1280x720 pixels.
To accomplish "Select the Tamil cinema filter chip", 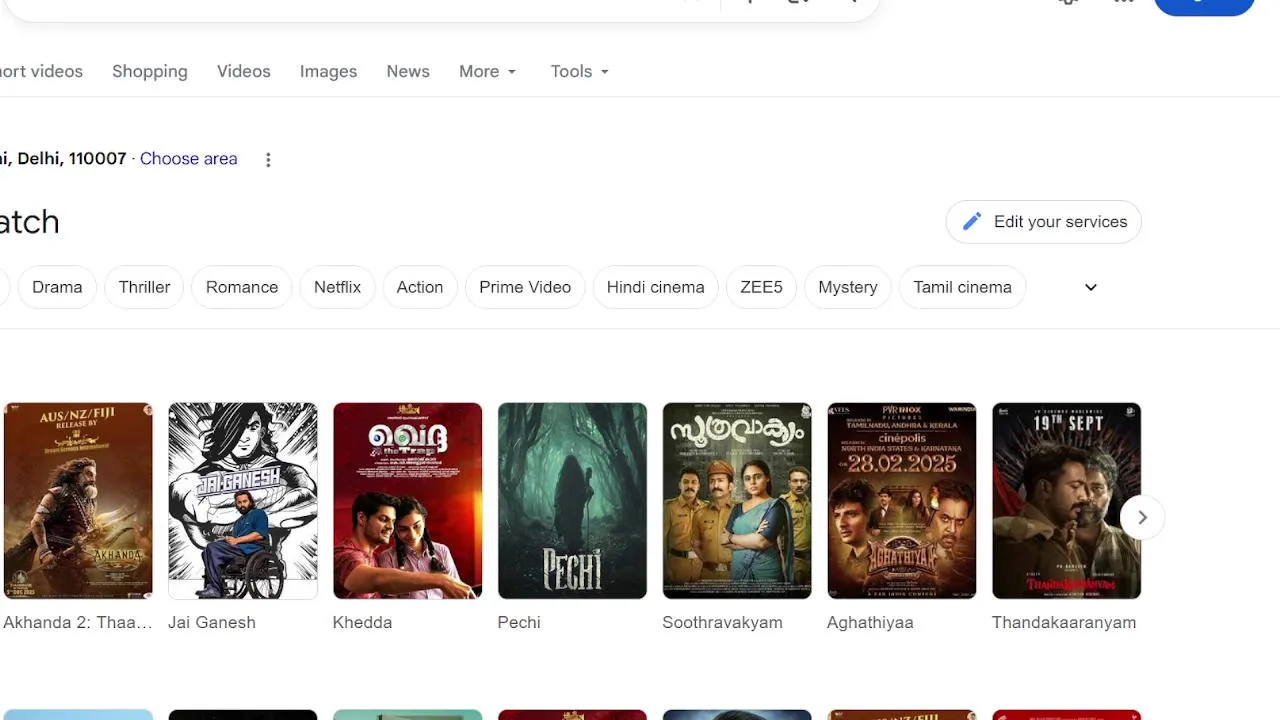I will 962,287.
